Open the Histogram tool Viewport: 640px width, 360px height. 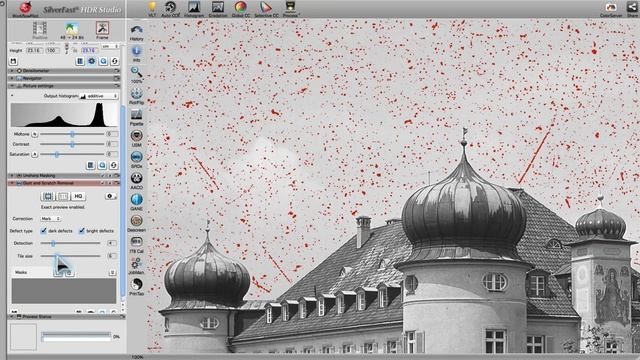[x=193, y=8]
